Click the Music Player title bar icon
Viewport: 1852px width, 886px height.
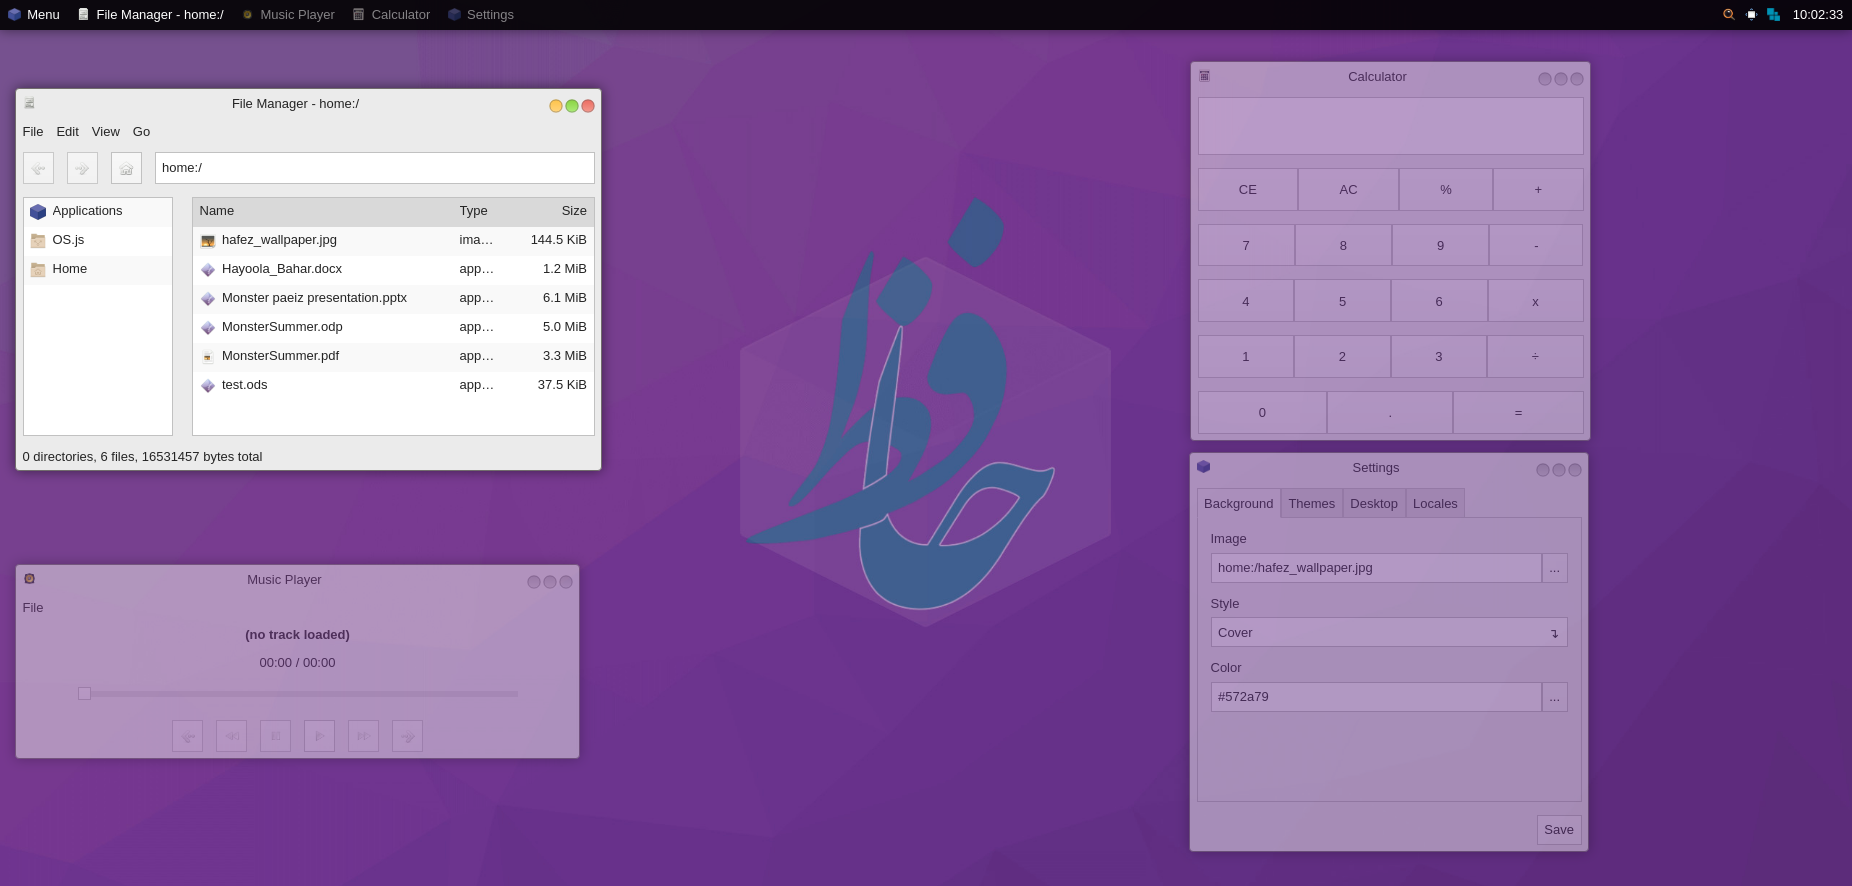pyautogui.click(x=30, y=579)
